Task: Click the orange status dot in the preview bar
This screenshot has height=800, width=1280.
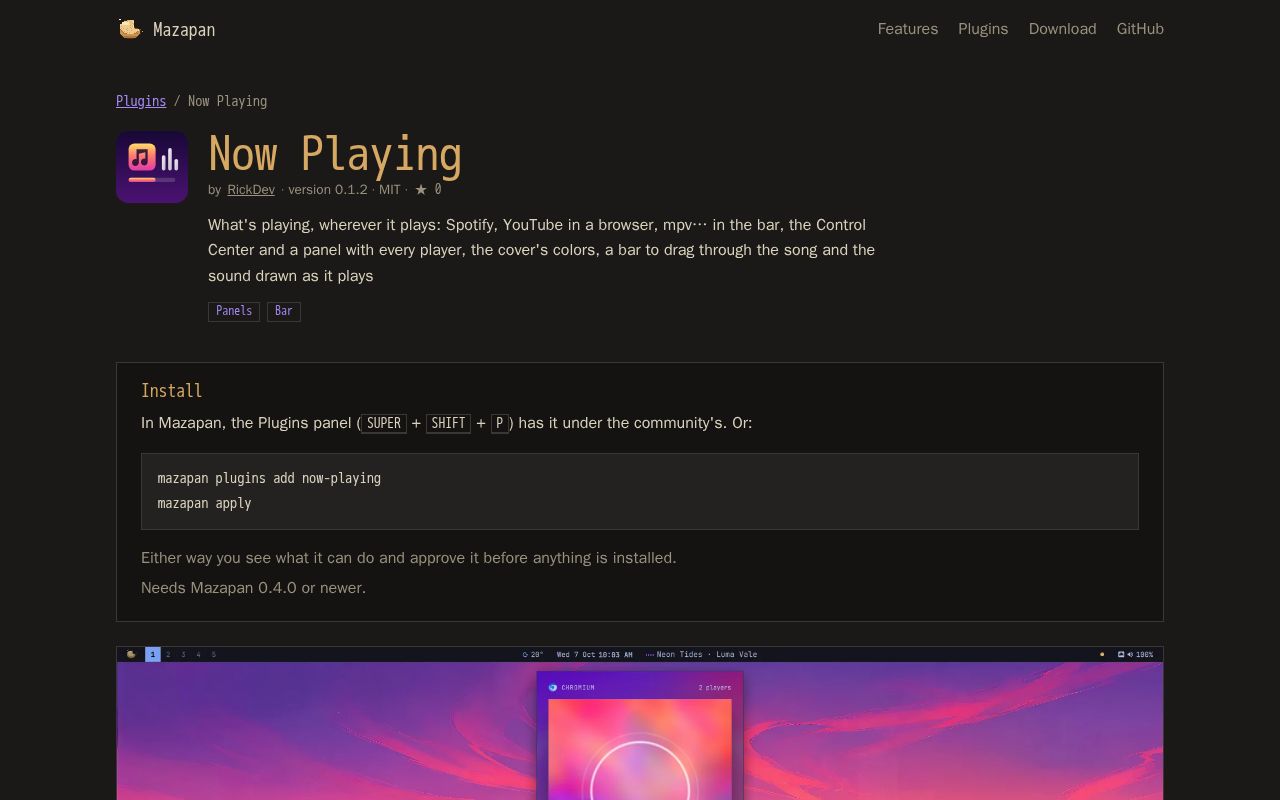Action: click(x=1102, y=655)
